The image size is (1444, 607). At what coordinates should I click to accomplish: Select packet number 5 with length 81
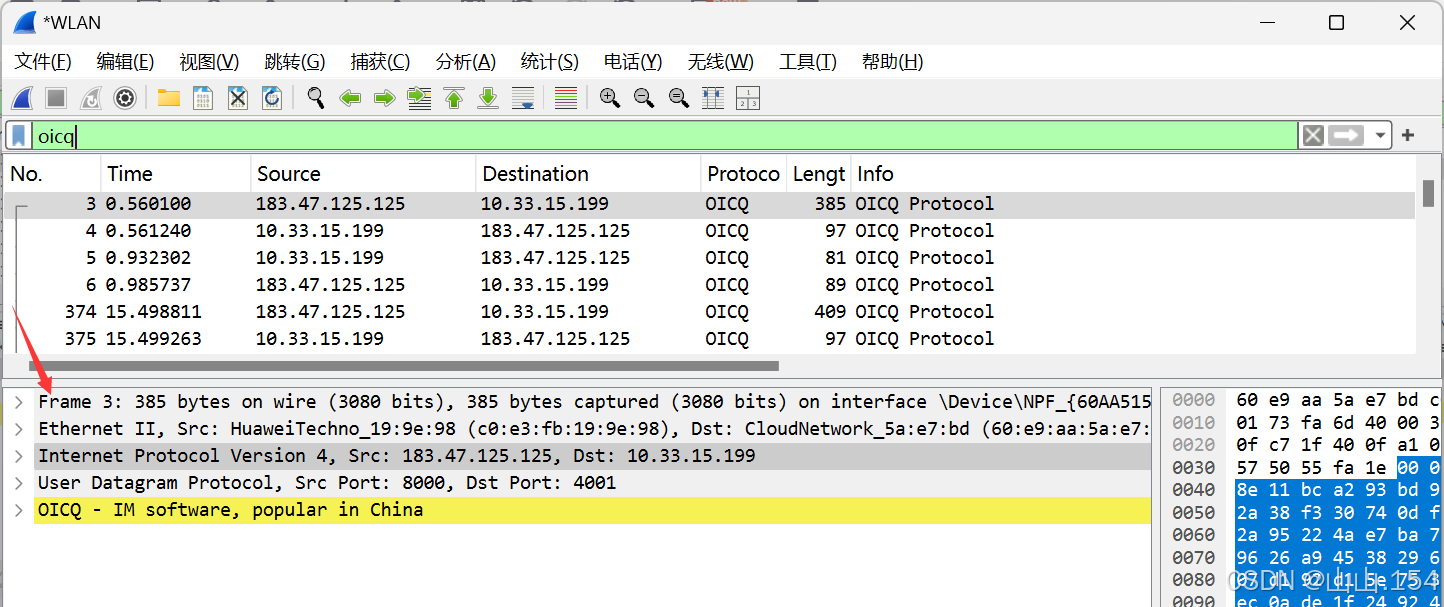click(710, 258)
